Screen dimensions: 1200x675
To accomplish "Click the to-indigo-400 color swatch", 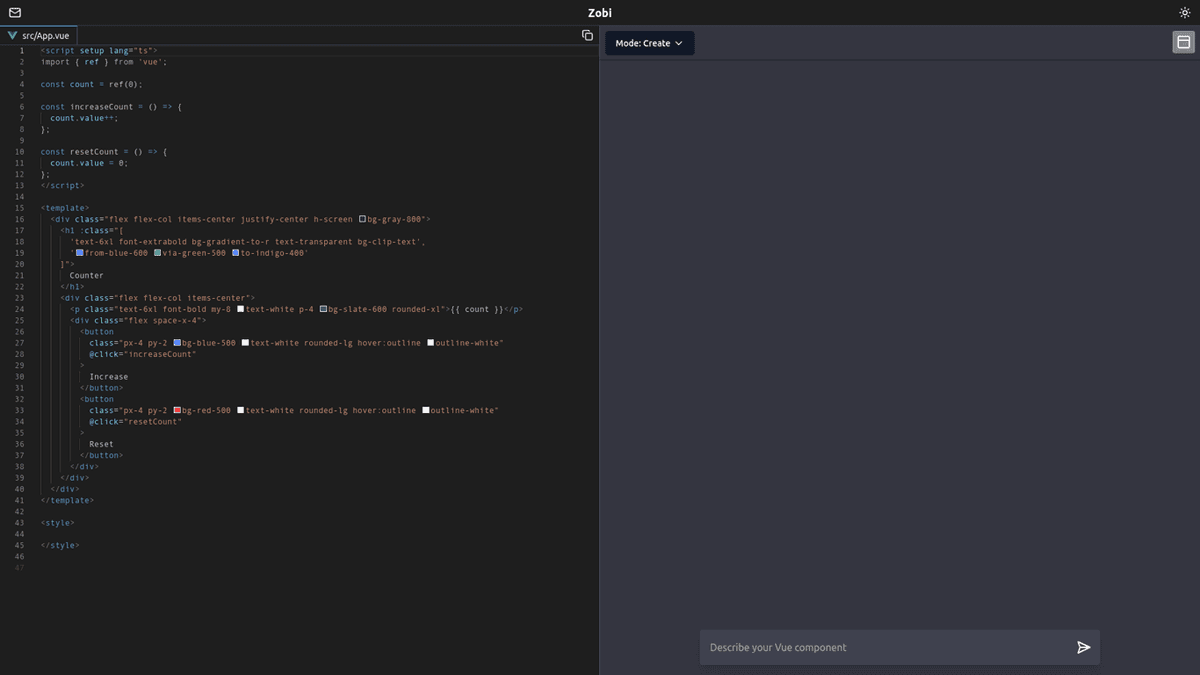I will coord(235,253).
